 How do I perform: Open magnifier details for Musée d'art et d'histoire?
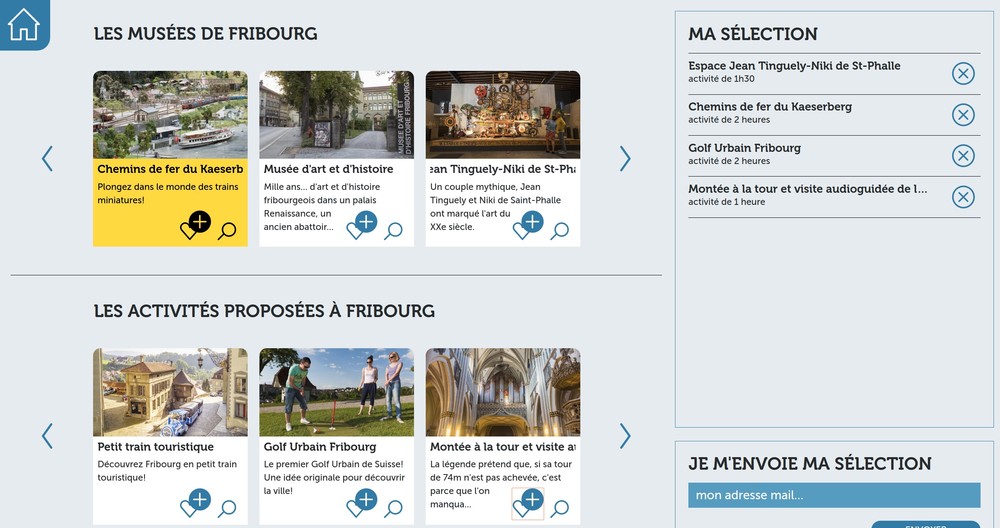click(x=393, y=231)
